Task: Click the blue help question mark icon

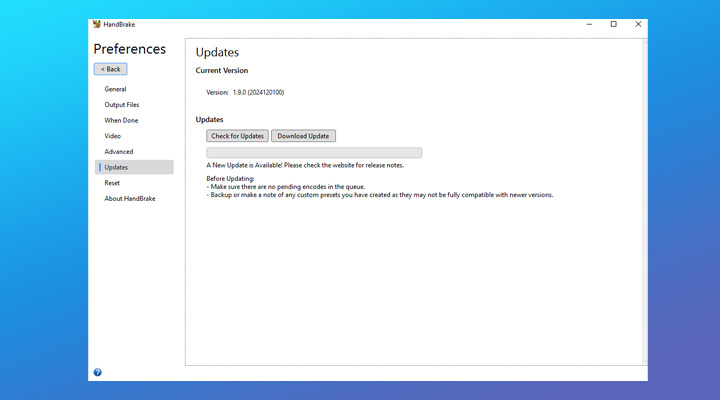Action: click(97, 372)
